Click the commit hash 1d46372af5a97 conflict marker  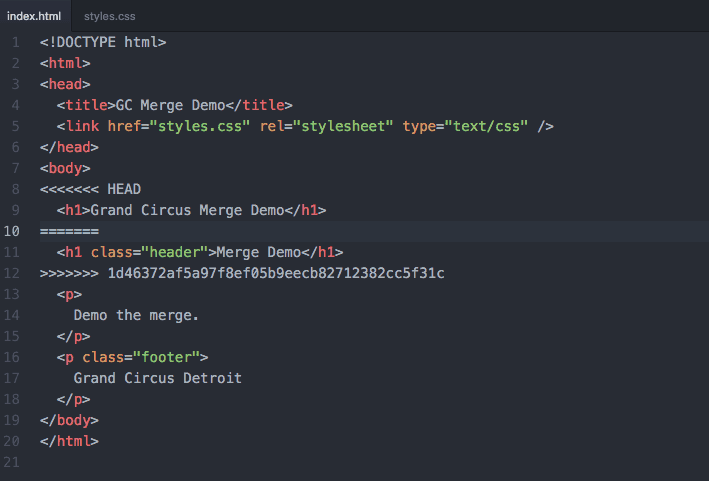click(x=275, y=273)
